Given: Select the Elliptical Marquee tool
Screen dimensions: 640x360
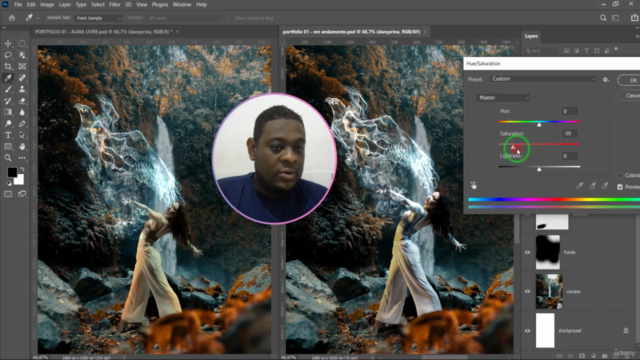Looking at the screenshot, I should click(x=22, y=44).
